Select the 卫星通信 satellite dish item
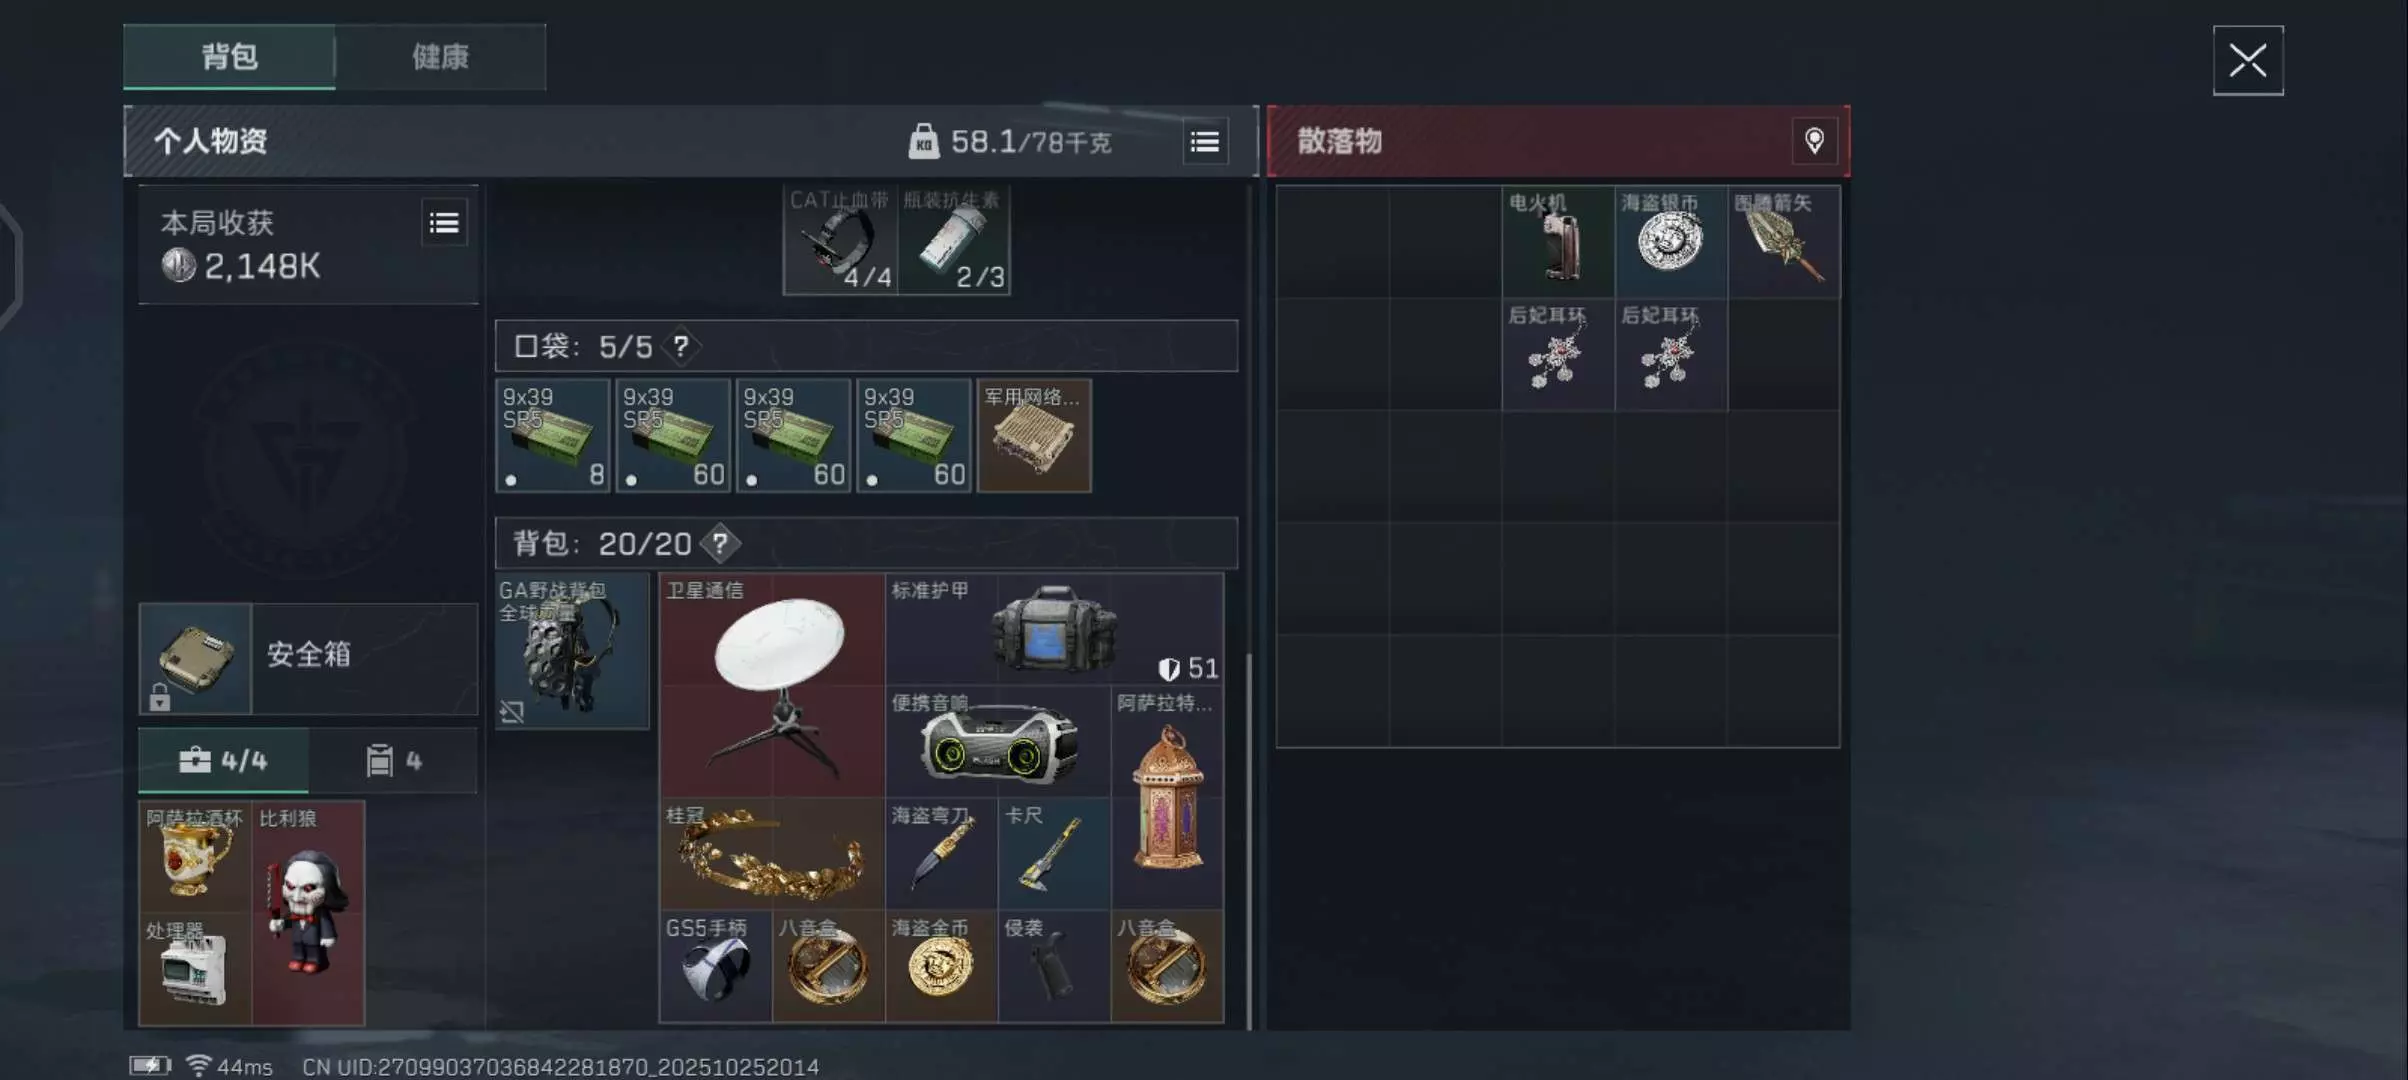Image resolution: width=2408 pixels, height=1080 pixels. (x=772, y=685)
